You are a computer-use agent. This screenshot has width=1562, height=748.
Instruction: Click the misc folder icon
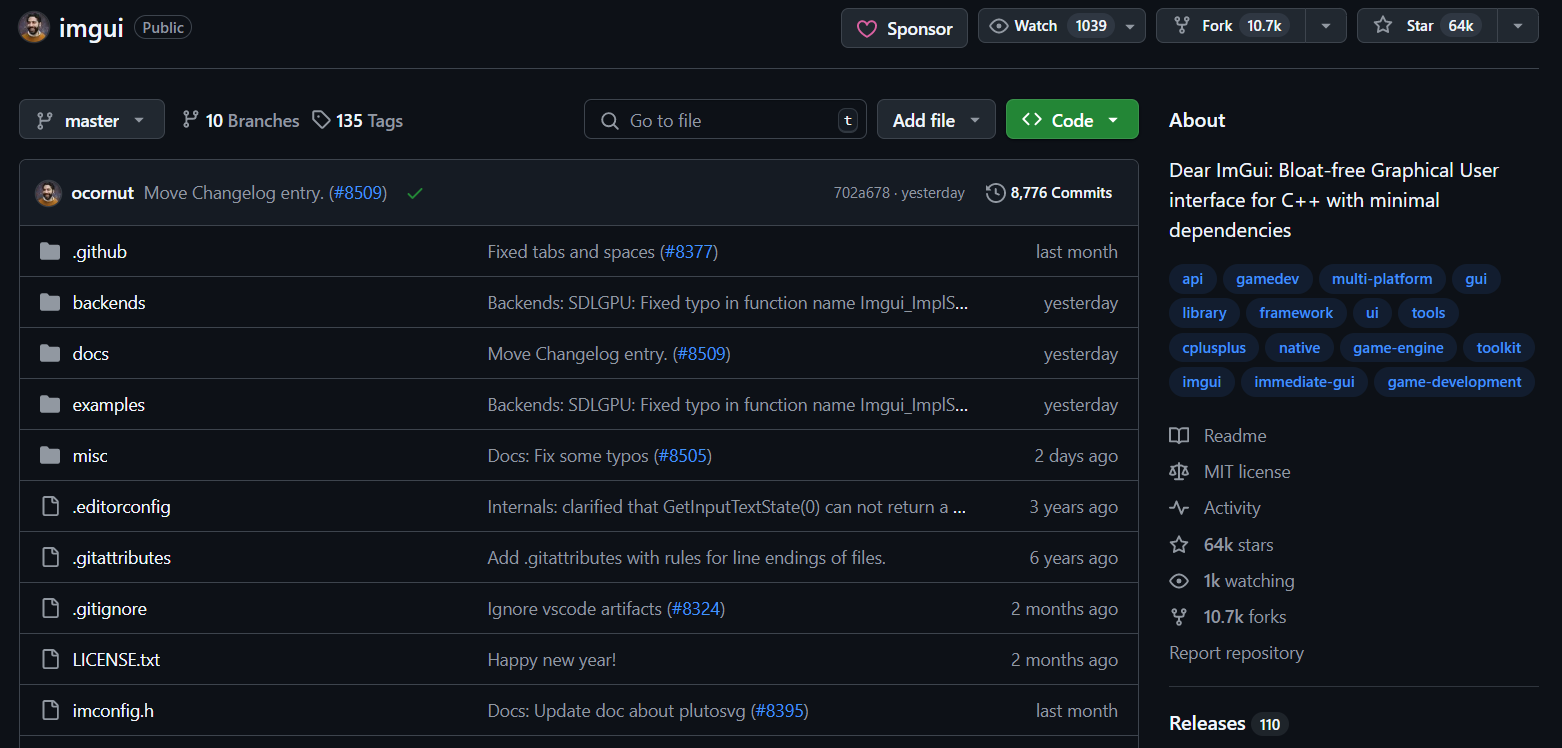click(x=50, y=455)
